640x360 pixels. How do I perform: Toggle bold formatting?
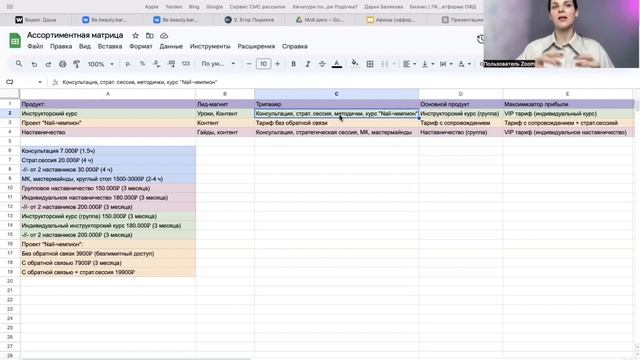(x=293, y=64)
